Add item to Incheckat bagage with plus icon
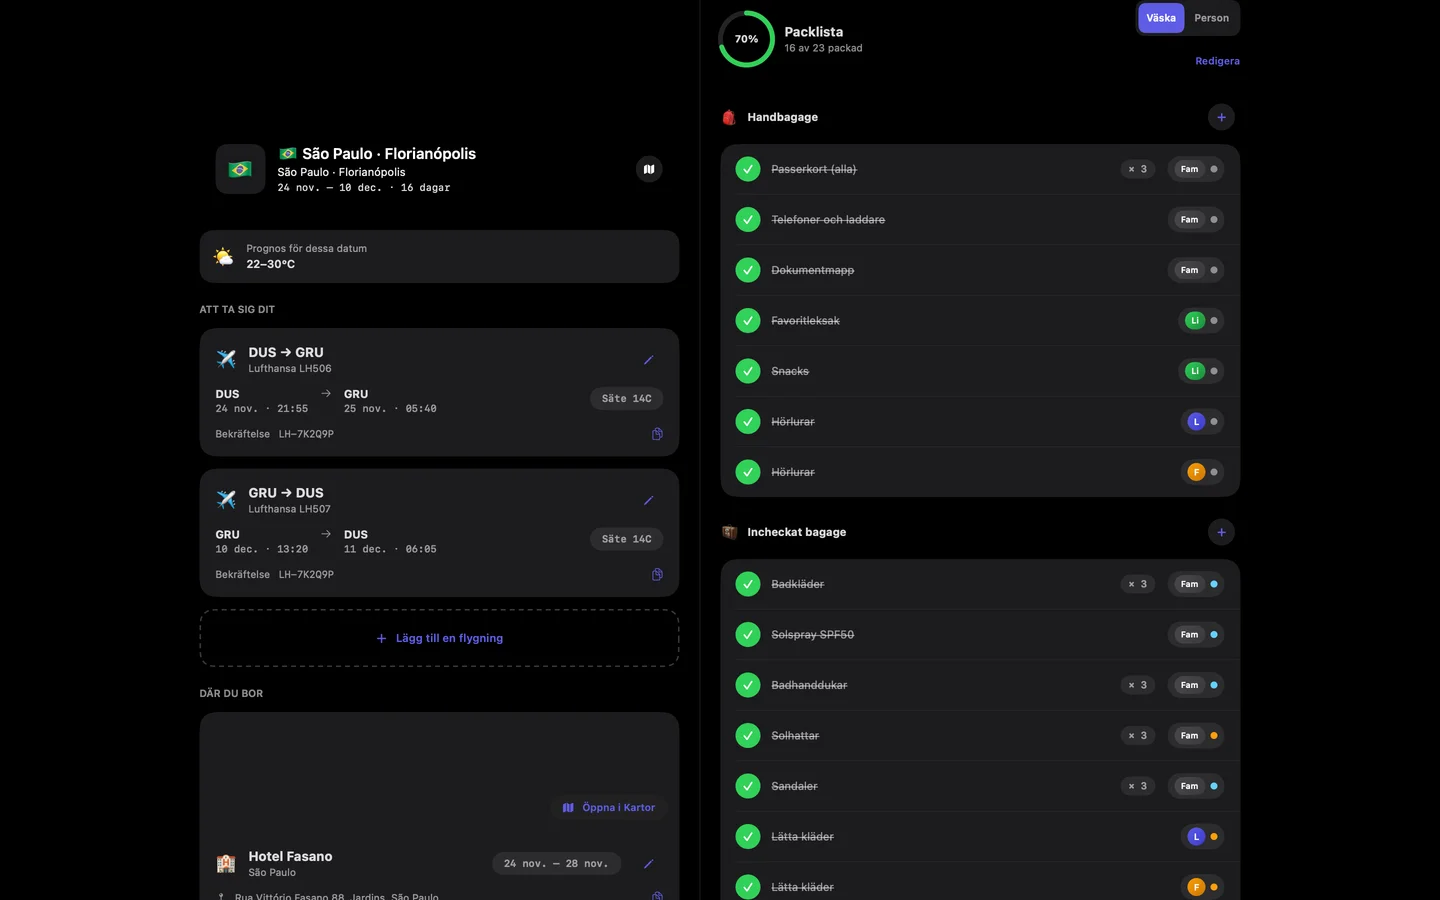Viewport: 1440px width, 900px height. point(1221,532)
